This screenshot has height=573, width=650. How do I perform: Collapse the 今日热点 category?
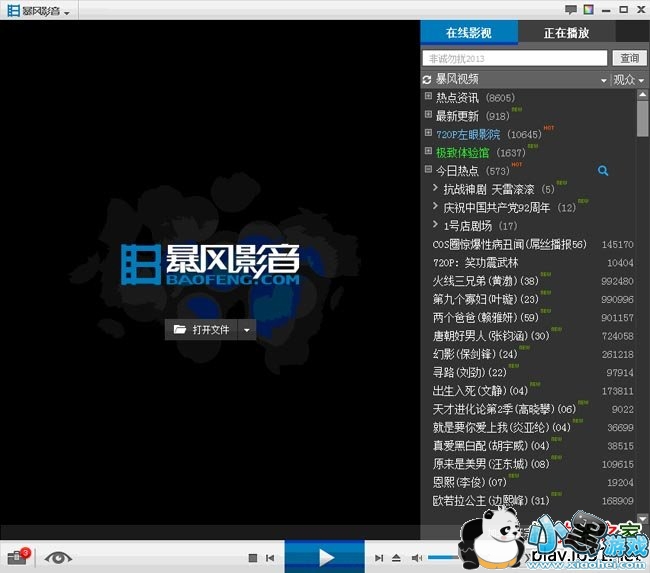[x=428, y=169]
